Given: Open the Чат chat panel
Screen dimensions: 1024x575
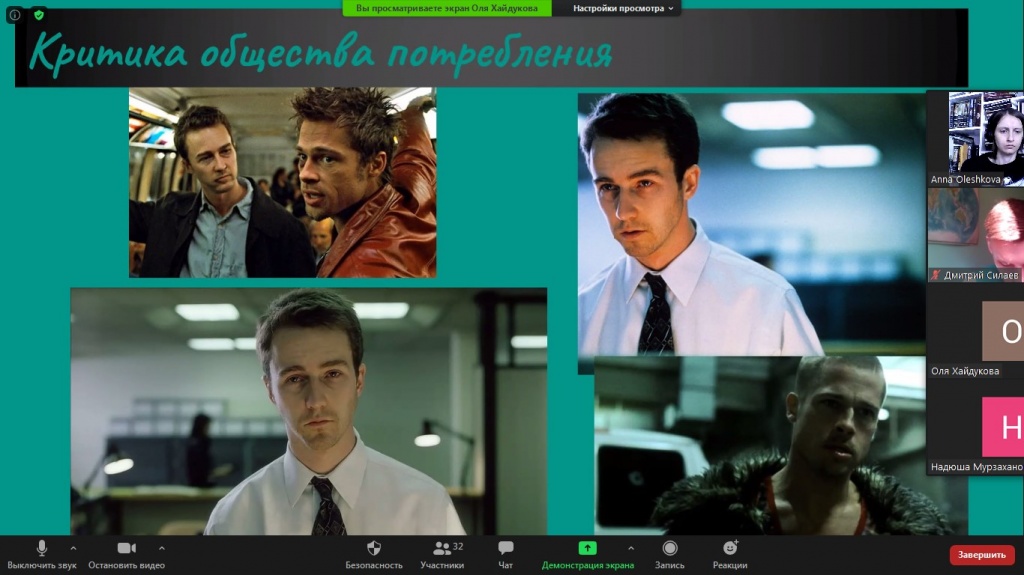Looking at the screenshot, I should tap(506, 549).
